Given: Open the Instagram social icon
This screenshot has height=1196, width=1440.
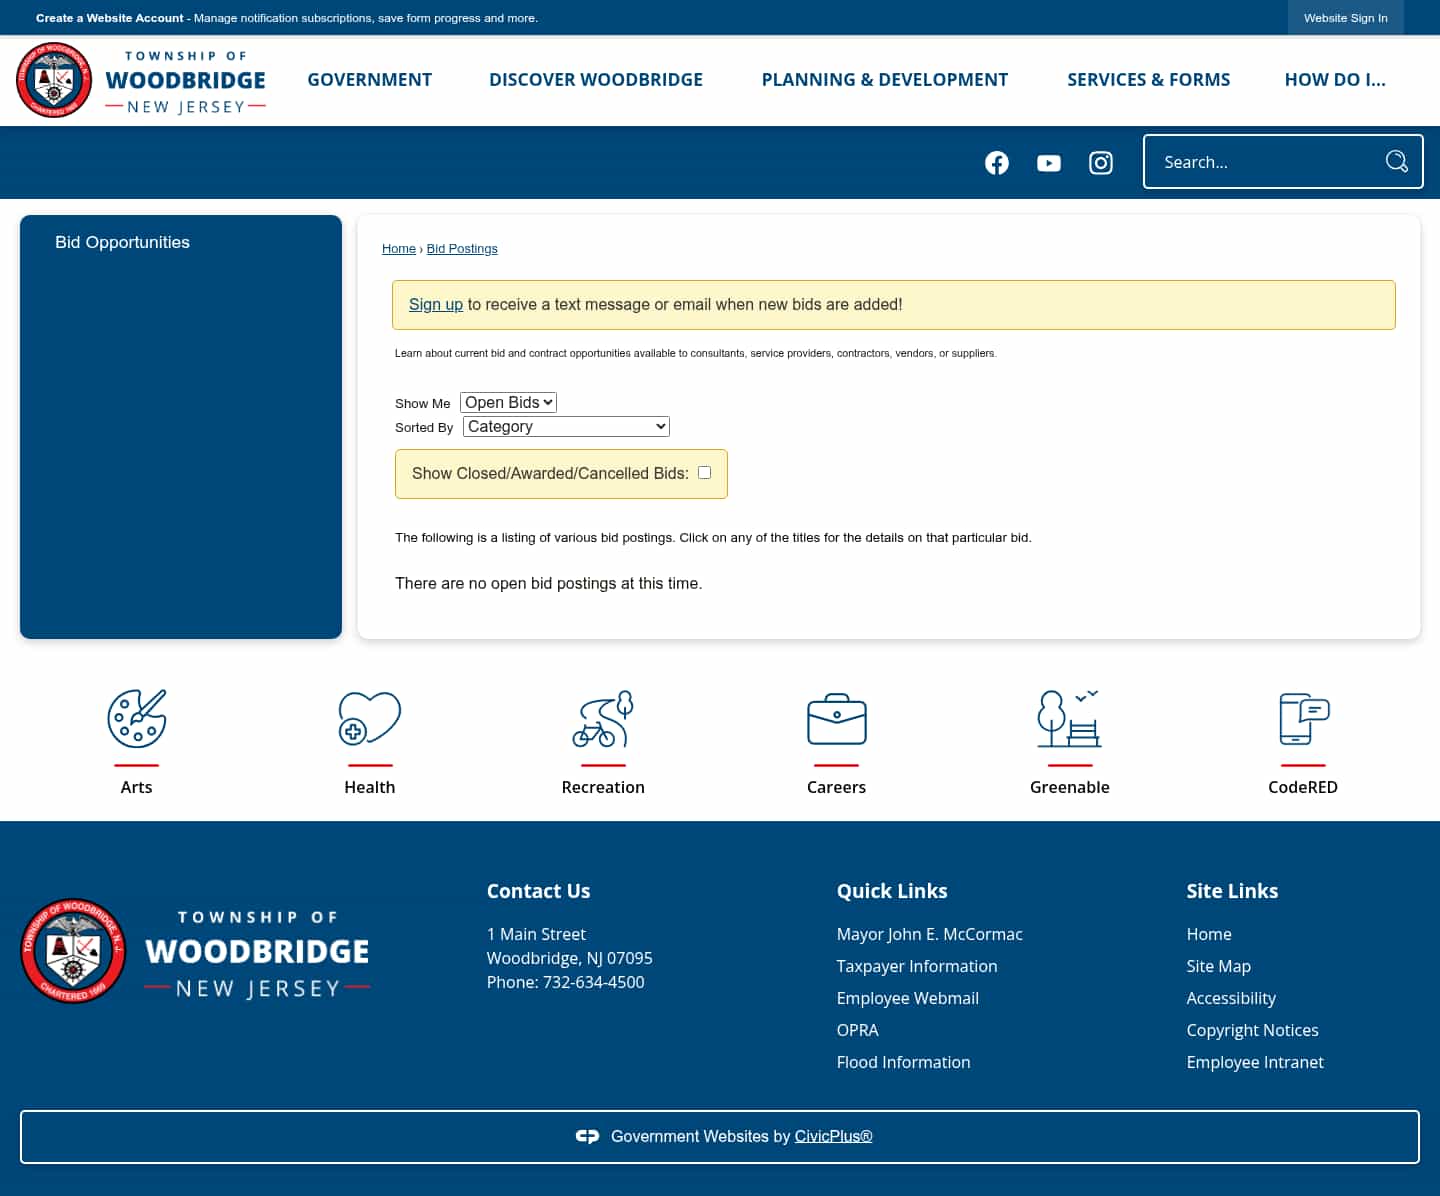Looking at the screenshot, I should [1100, 163].
